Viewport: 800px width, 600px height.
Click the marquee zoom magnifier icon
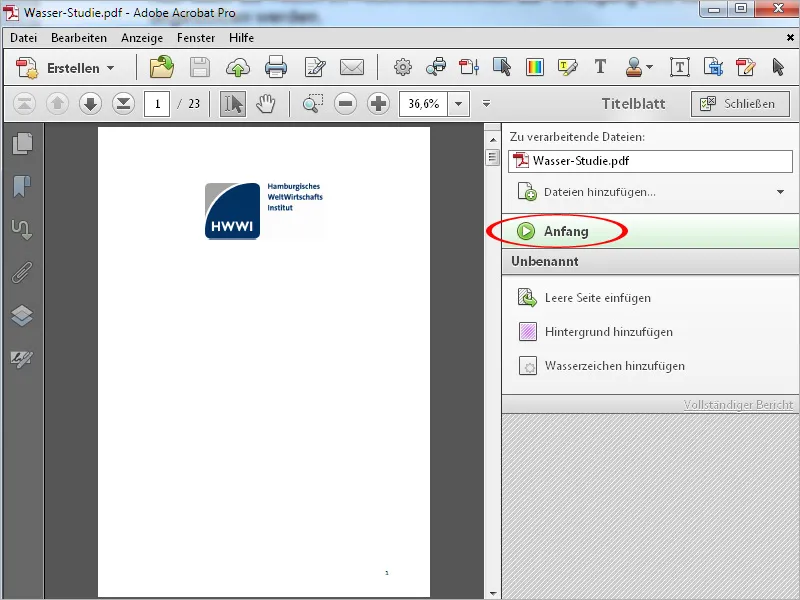[x=313, y=104]
